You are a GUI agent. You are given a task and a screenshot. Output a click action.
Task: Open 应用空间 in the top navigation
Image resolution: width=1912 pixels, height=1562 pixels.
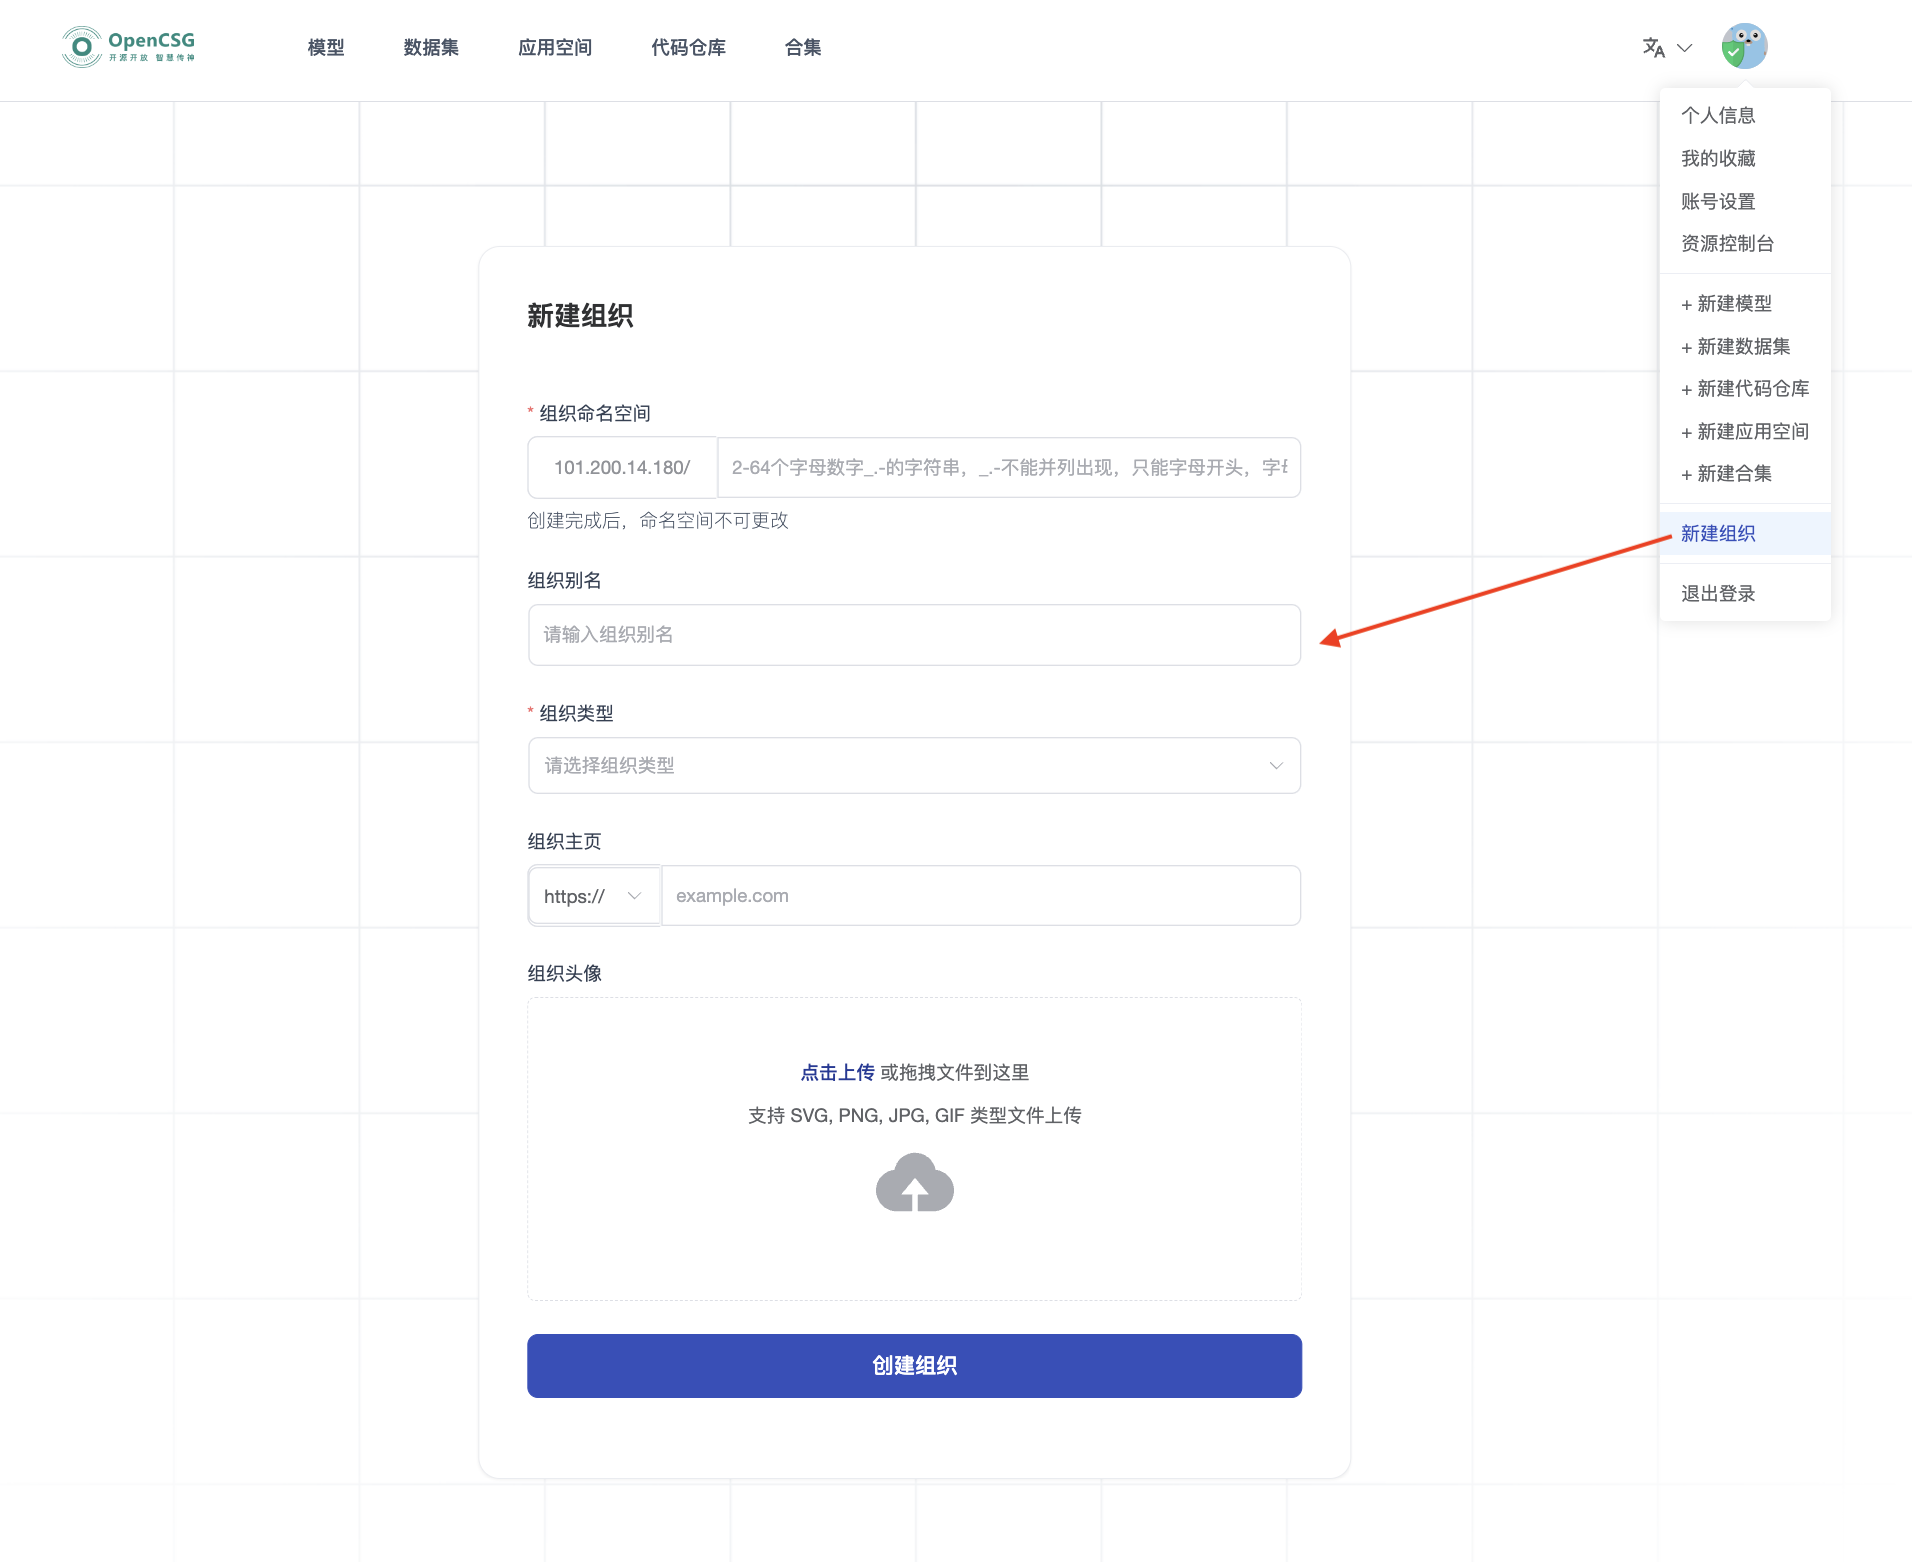pos(555,47)
